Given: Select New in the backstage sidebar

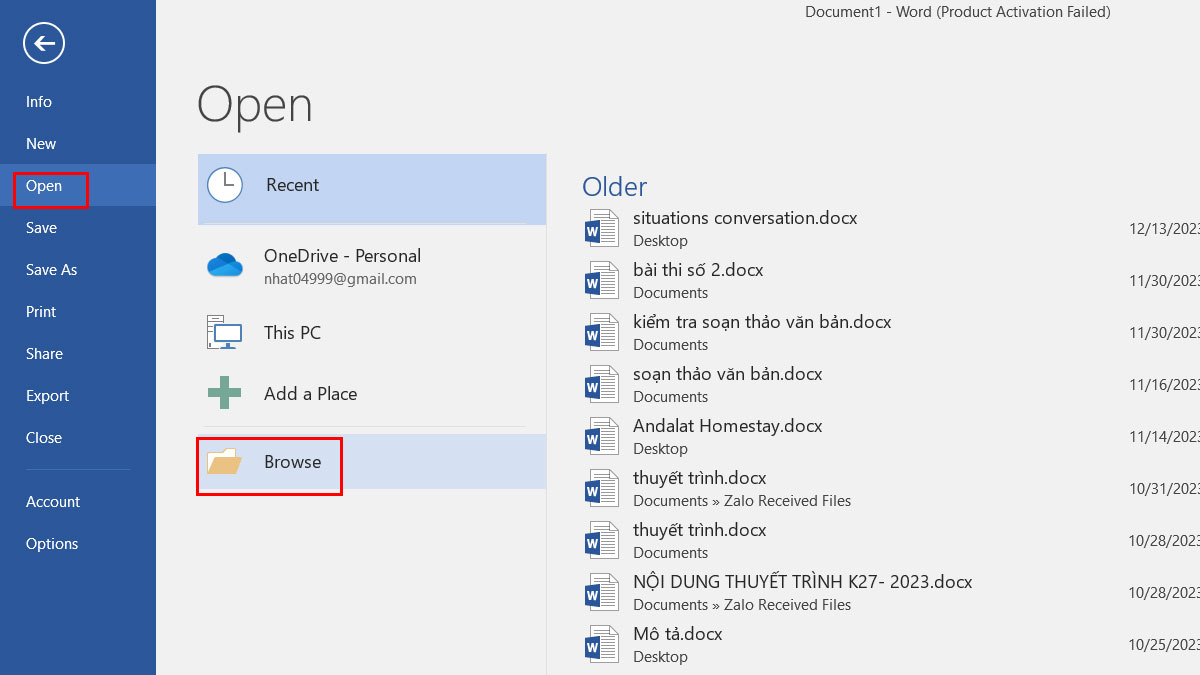Looking at the screenshot, I should point(41,144).
